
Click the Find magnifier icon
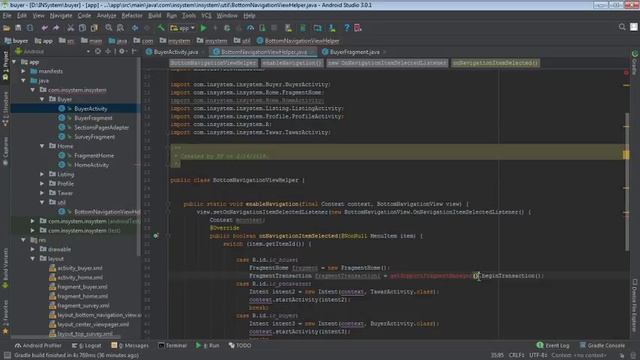[x=109, y=28]
